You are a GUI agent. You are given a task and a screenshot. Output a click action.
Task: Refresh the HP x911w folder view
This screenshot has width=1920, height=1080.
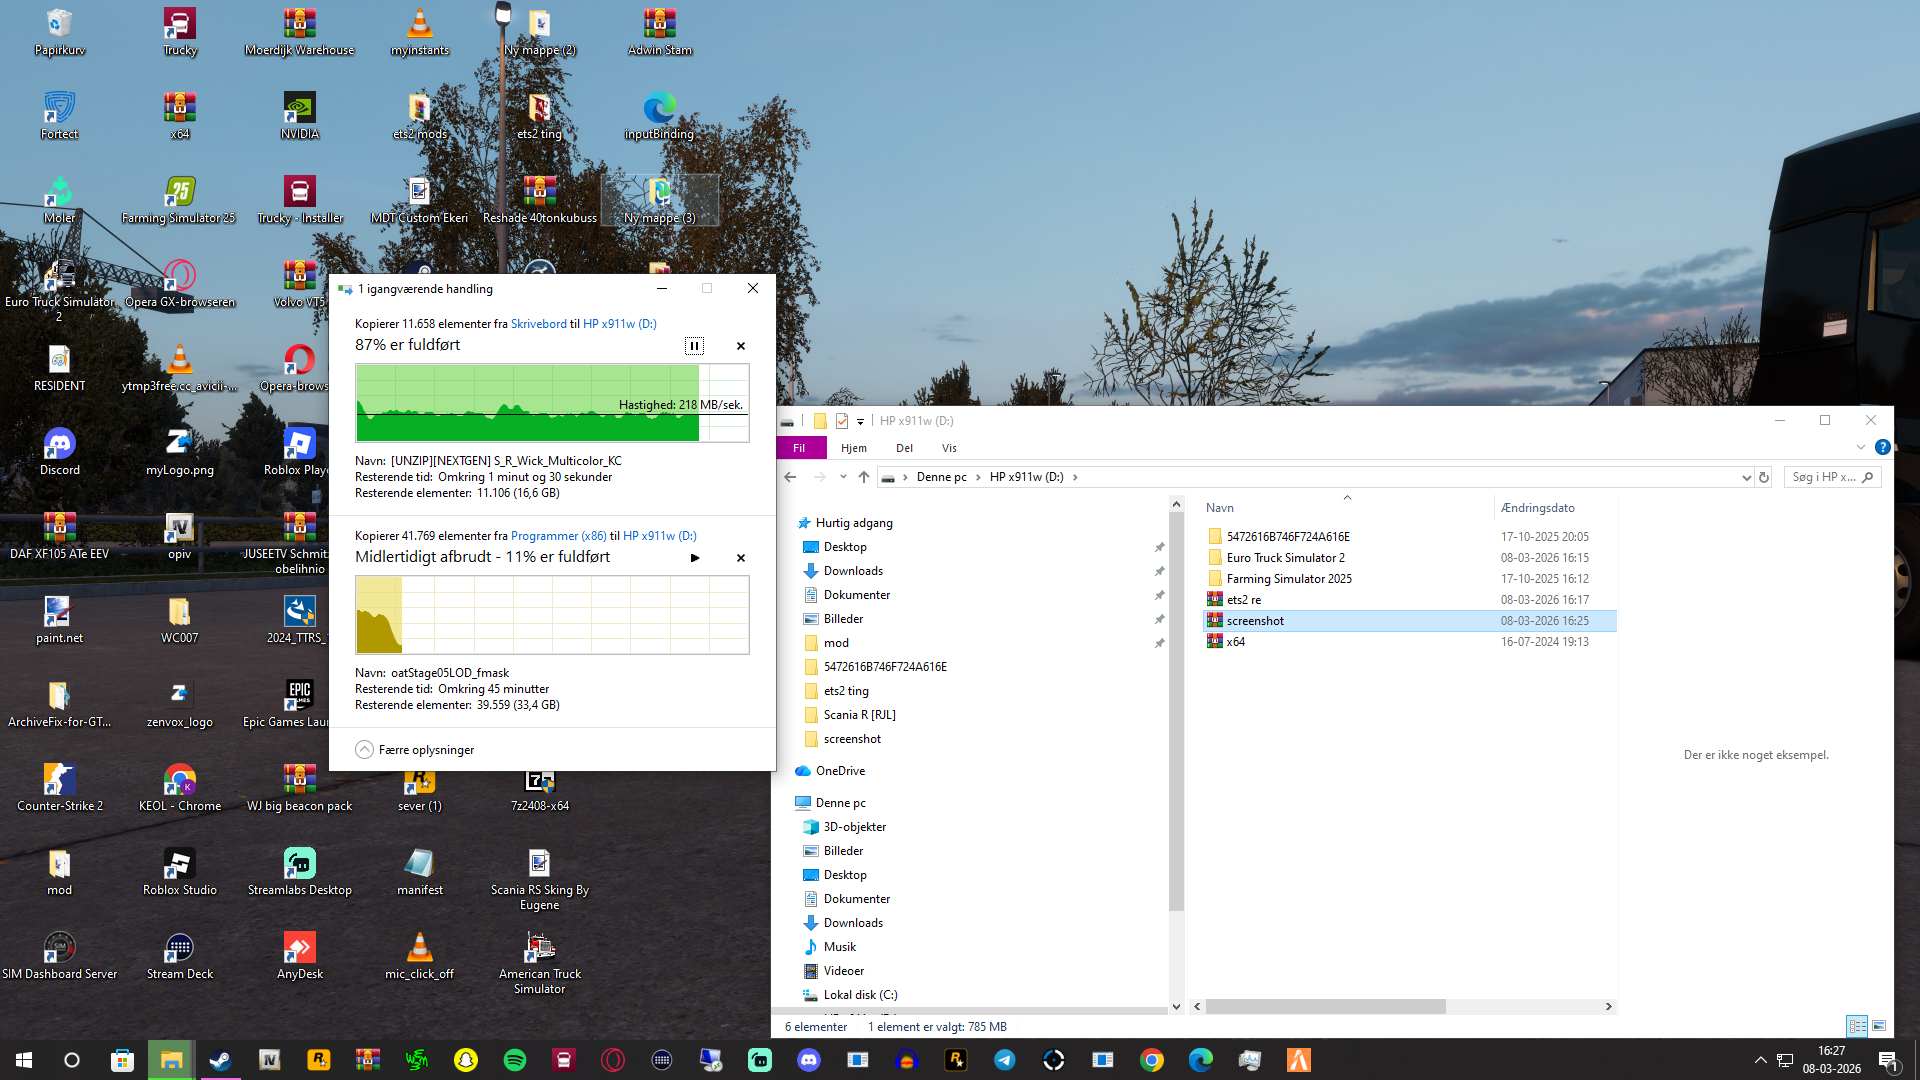(1764, 477)
